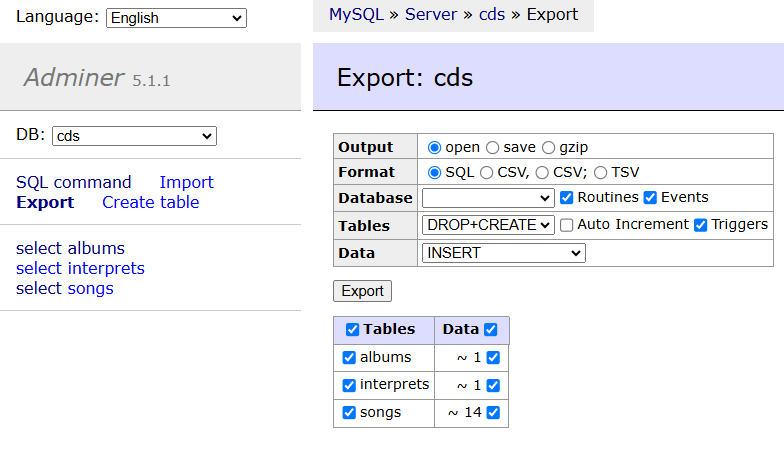Open the albums table link
Screen dimensions: 784x450
click(96, 248)
